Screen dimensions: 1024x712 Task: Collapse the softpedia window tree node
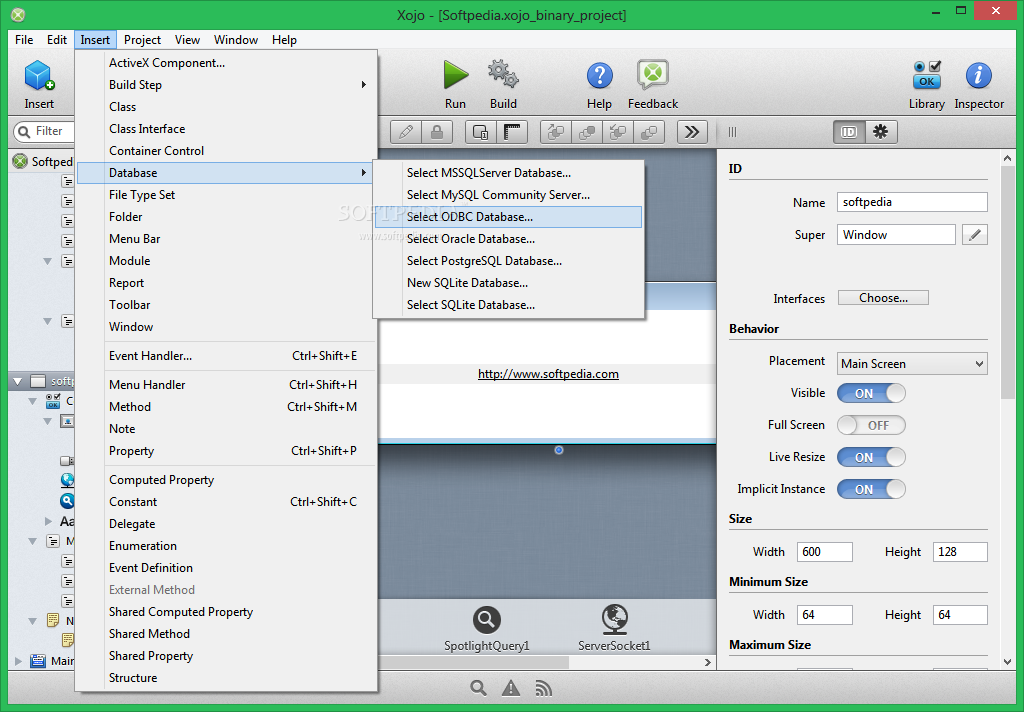(x=18, y=381)
